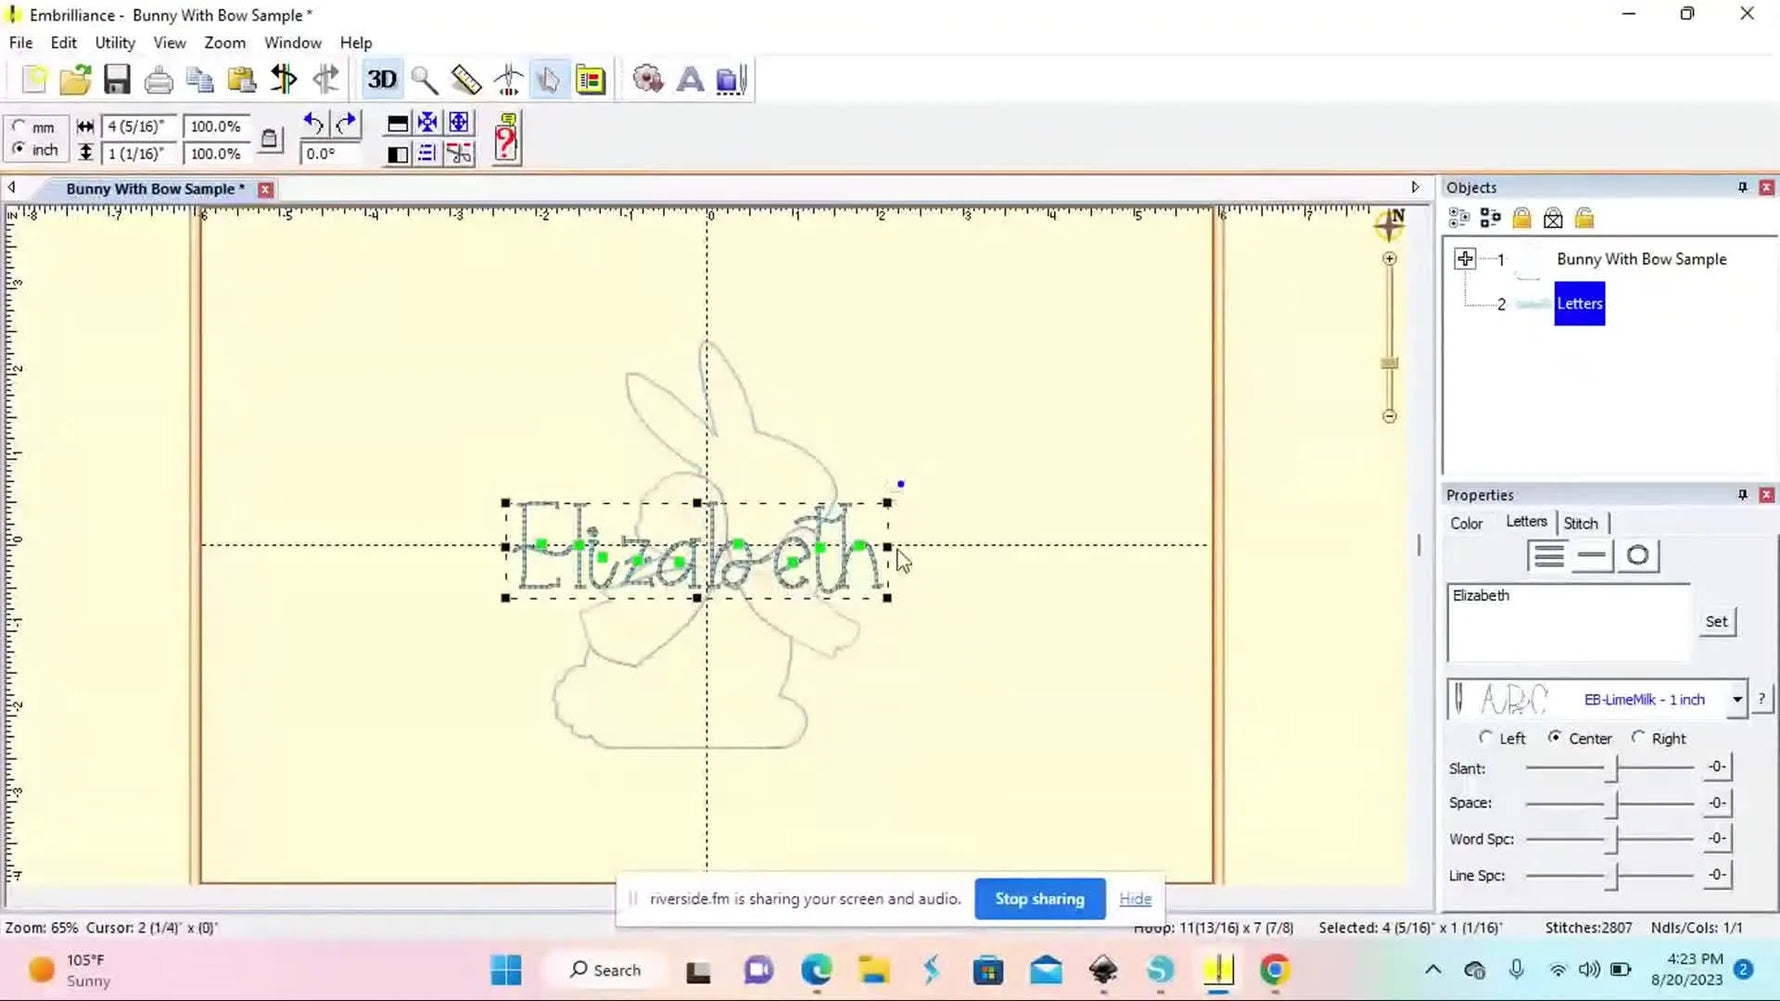Select the magnifier zoom tool
1780x1001 pixels.
tap(424, 80)
